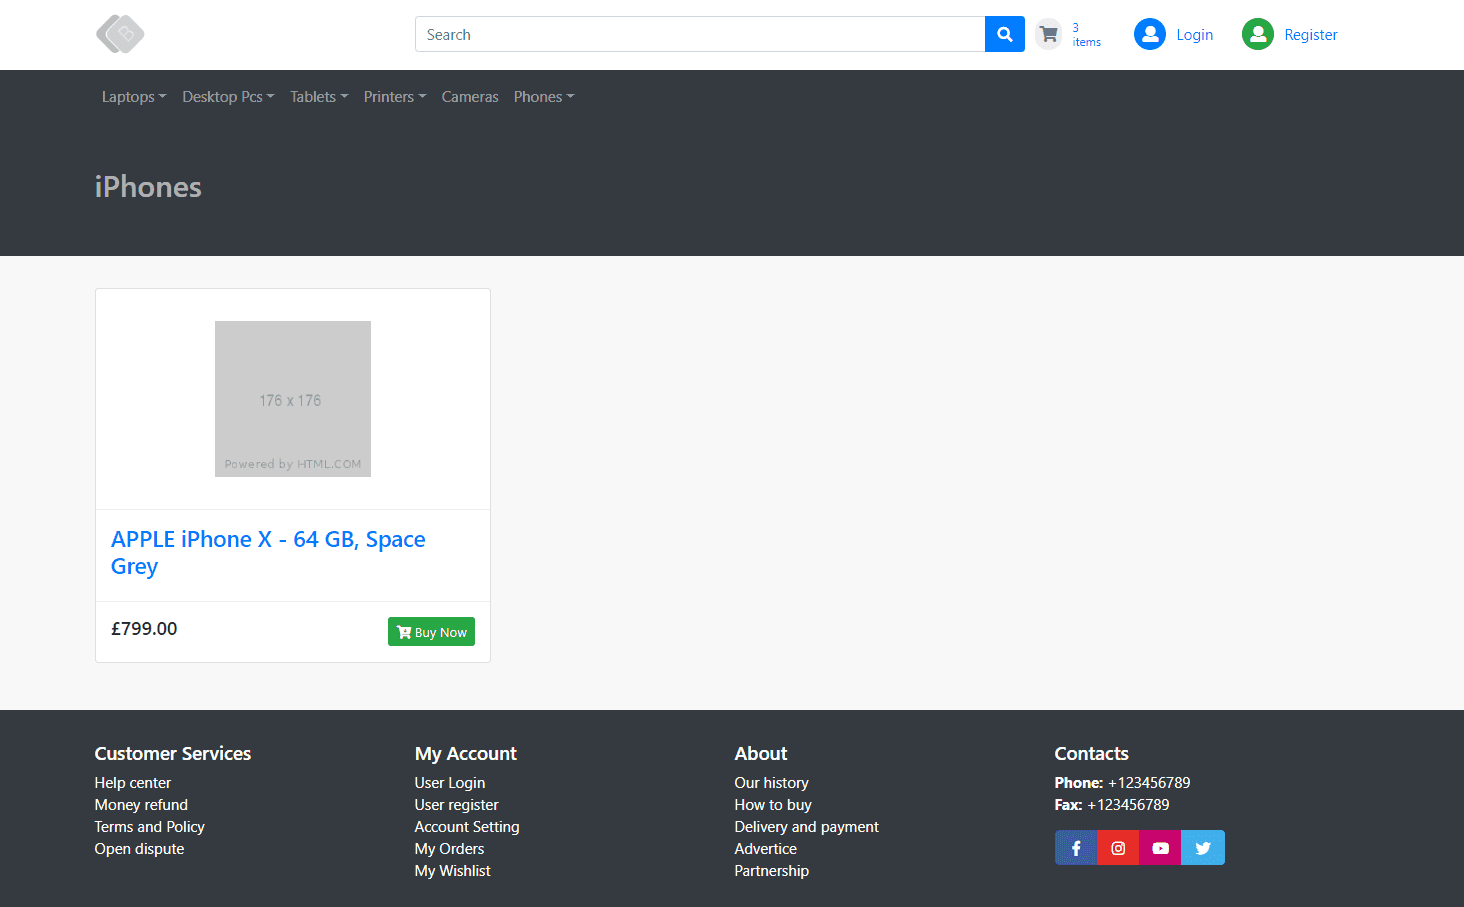Open the YouTube social icon
Screen dimensions: 1464x907
click(1160, 848)
